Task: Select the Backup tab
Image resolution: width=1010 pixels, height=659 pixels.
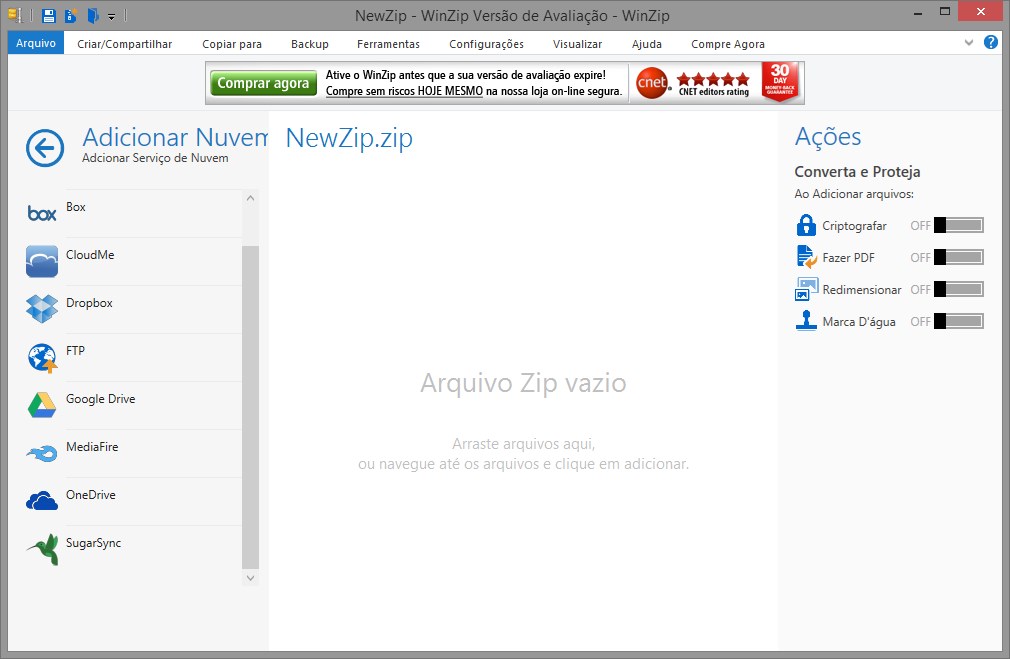Action: coord(310,44)
